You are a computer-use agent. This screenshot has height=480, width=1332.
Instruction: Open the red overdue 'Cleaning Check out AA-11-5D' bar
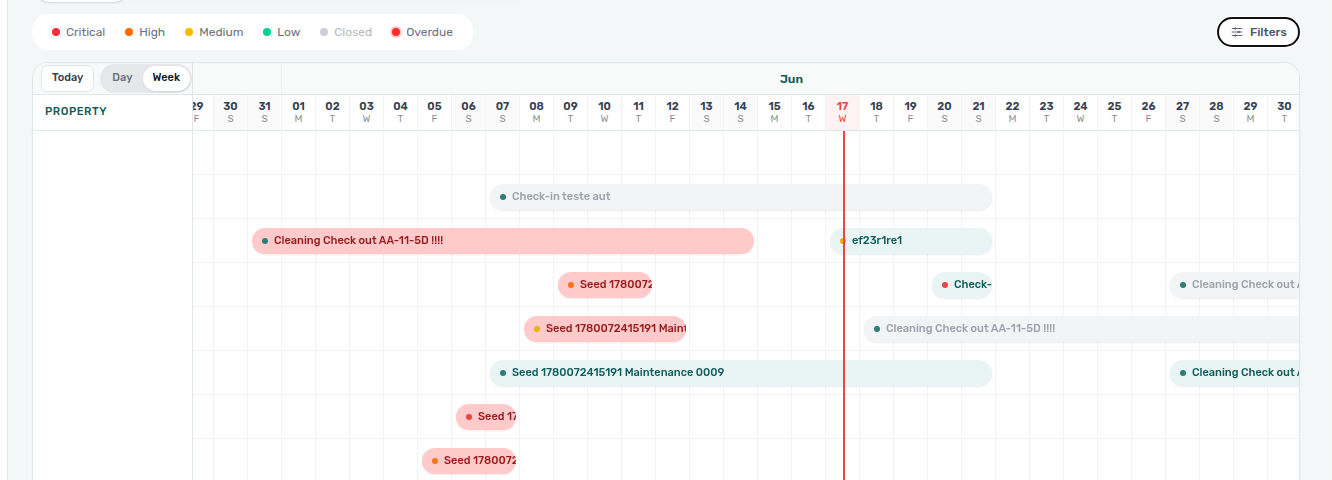pyautogui.click(x=503, y=241)
